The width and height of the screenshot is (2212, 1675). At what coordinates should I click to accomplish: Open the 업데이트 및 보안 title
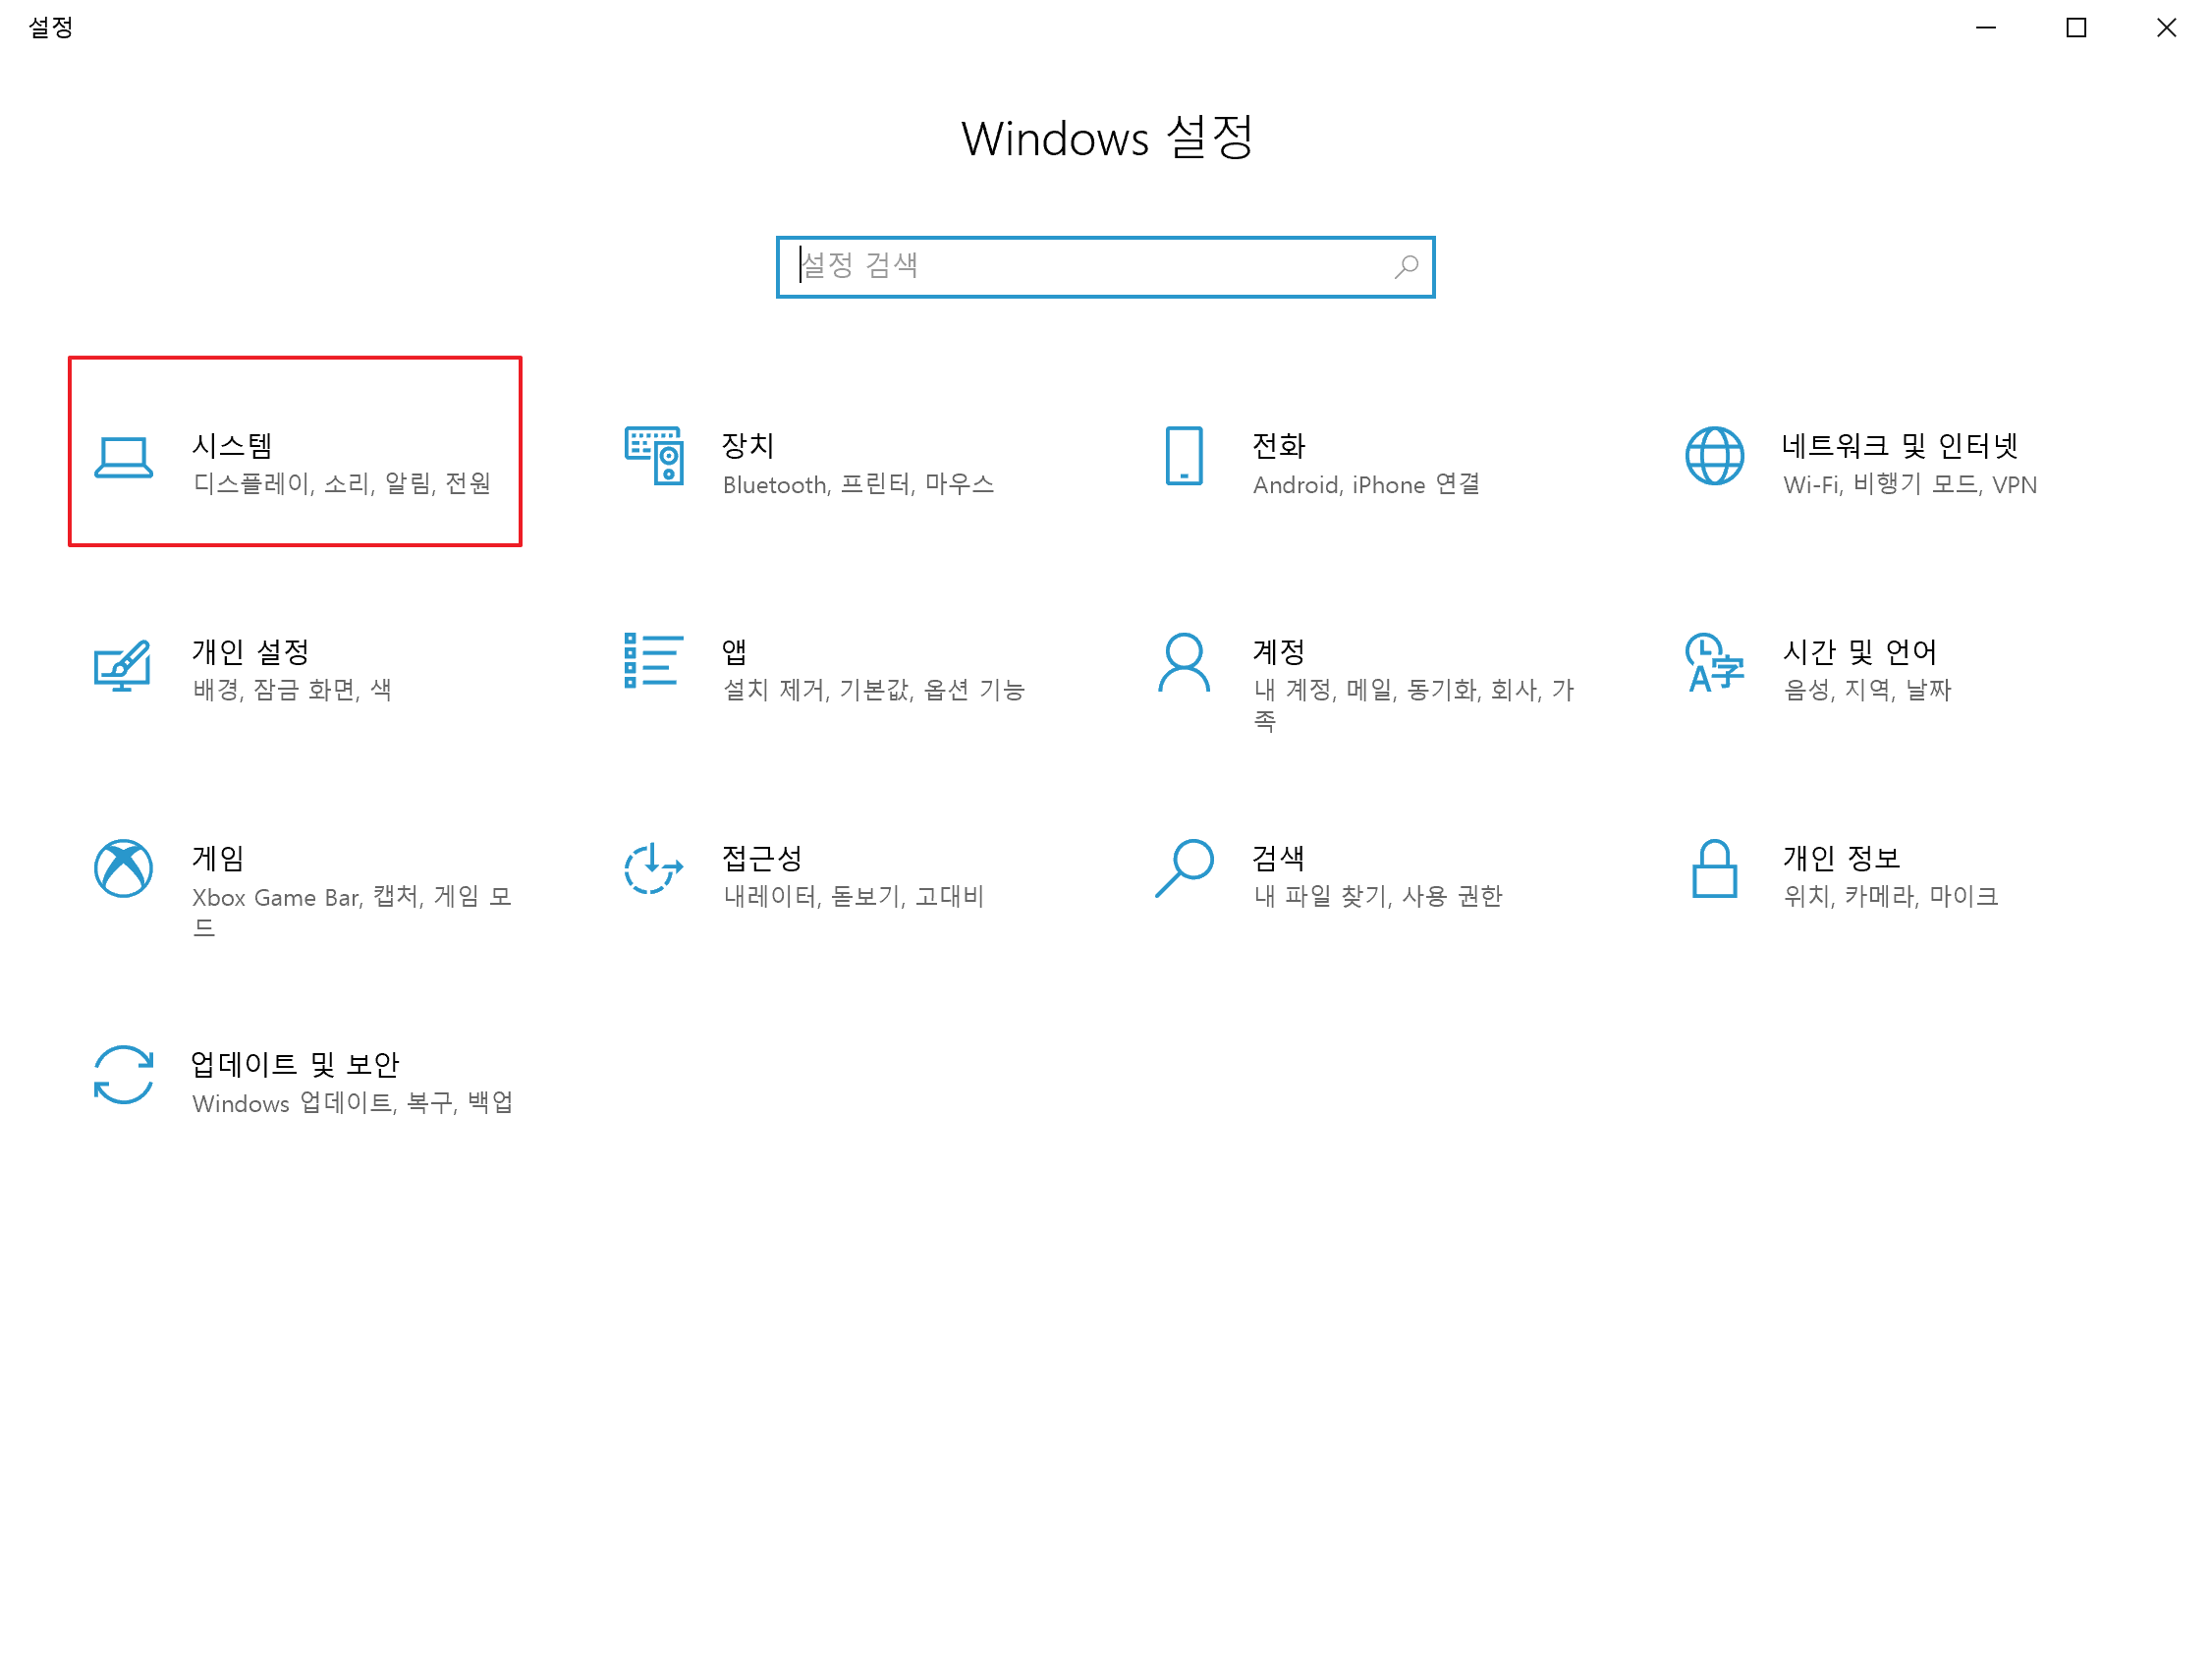295,1064
